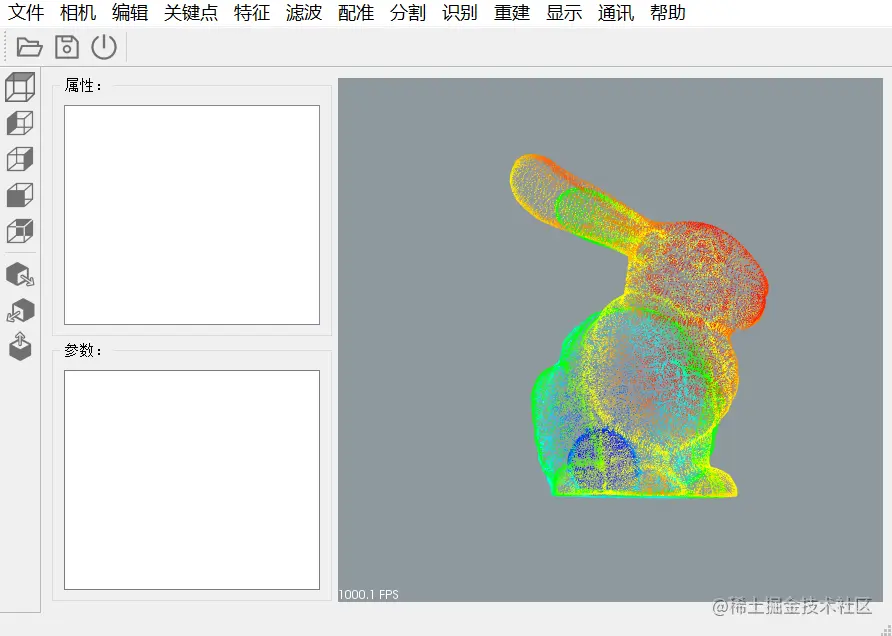Open the 相机 menu
Viewport: 892px width, 636px height.
coord(78,13)
